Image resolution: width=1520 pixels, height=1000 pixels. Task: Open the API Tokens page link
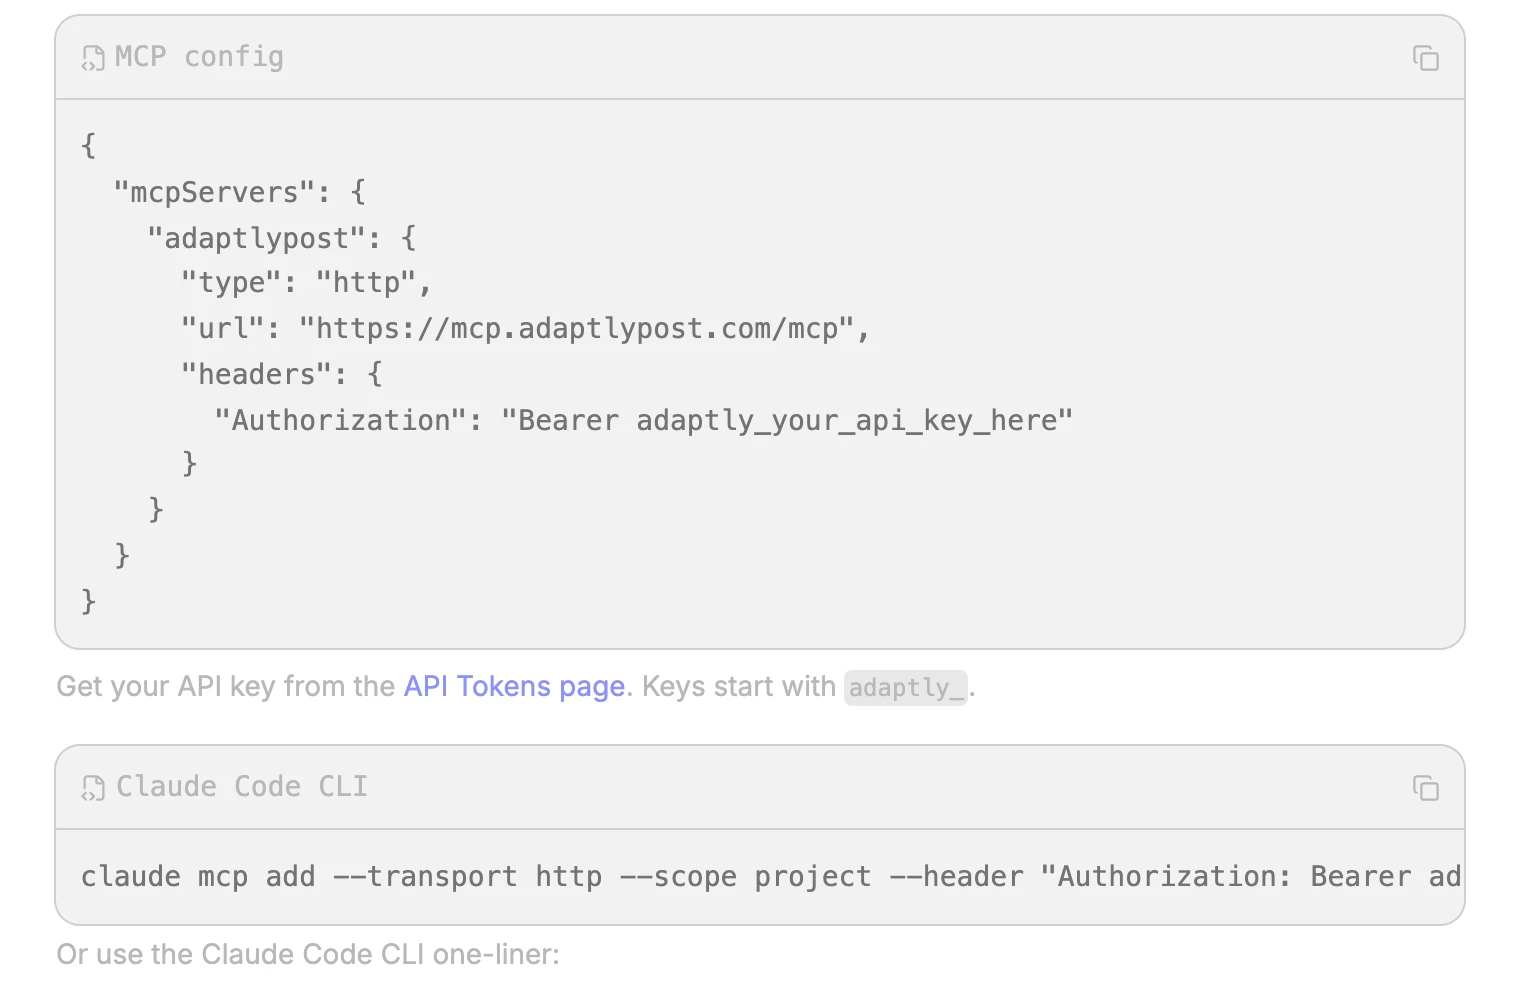click(514, 686)
